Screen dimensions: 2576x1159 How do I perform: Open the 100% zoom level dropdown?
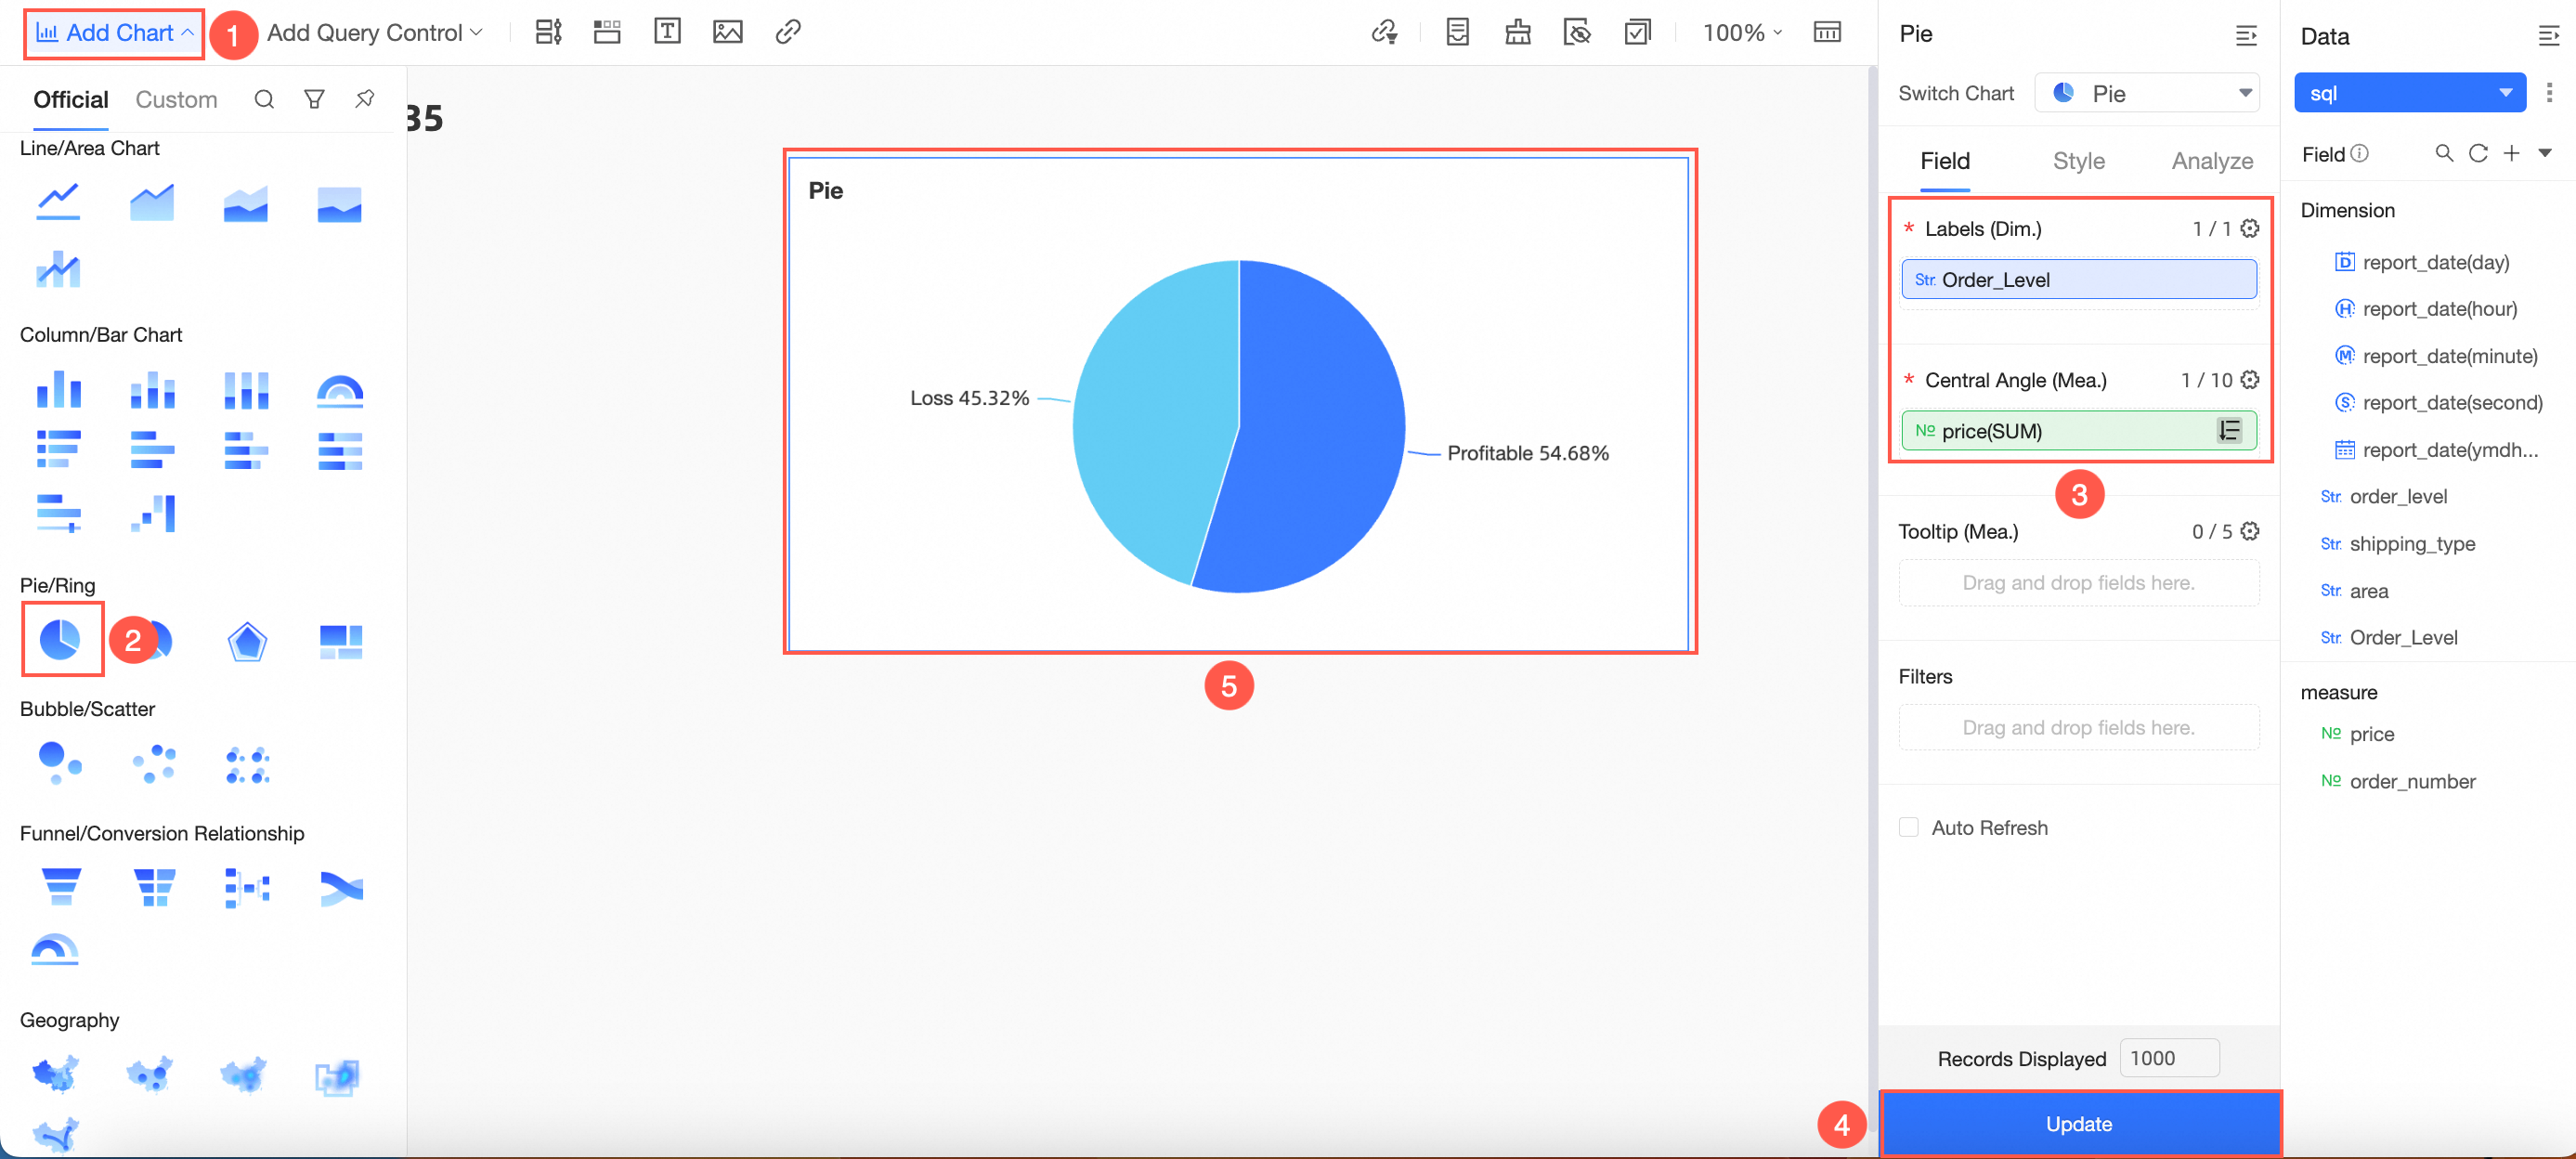1742,32
